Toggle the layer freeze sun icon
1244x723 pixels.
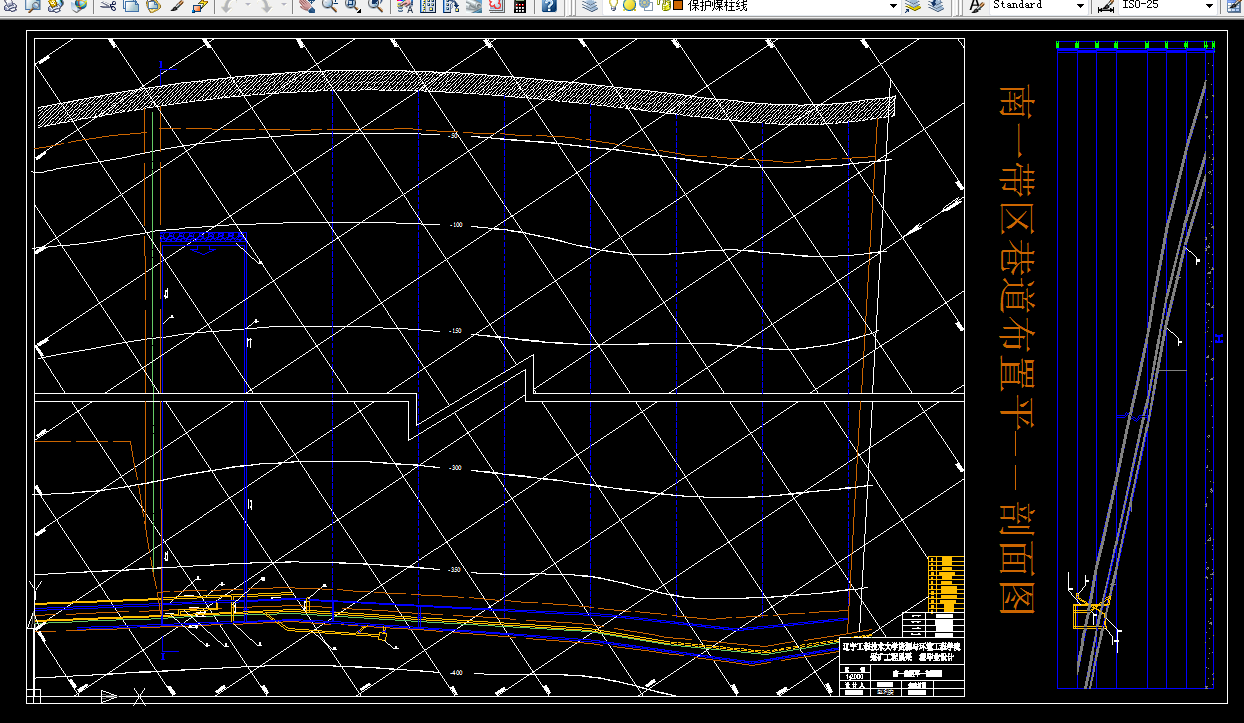(629, 5)
